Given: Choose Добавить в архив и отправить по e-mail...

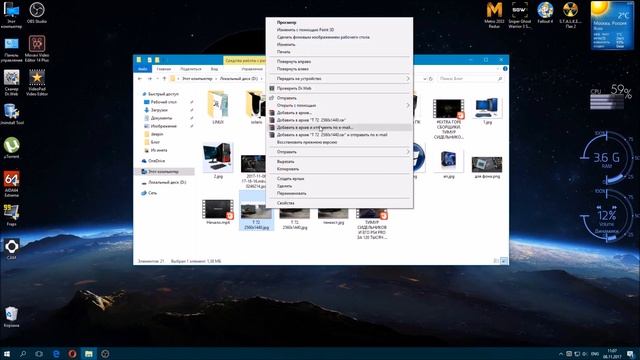Looking at the screenshot, I should coord(339,127).
